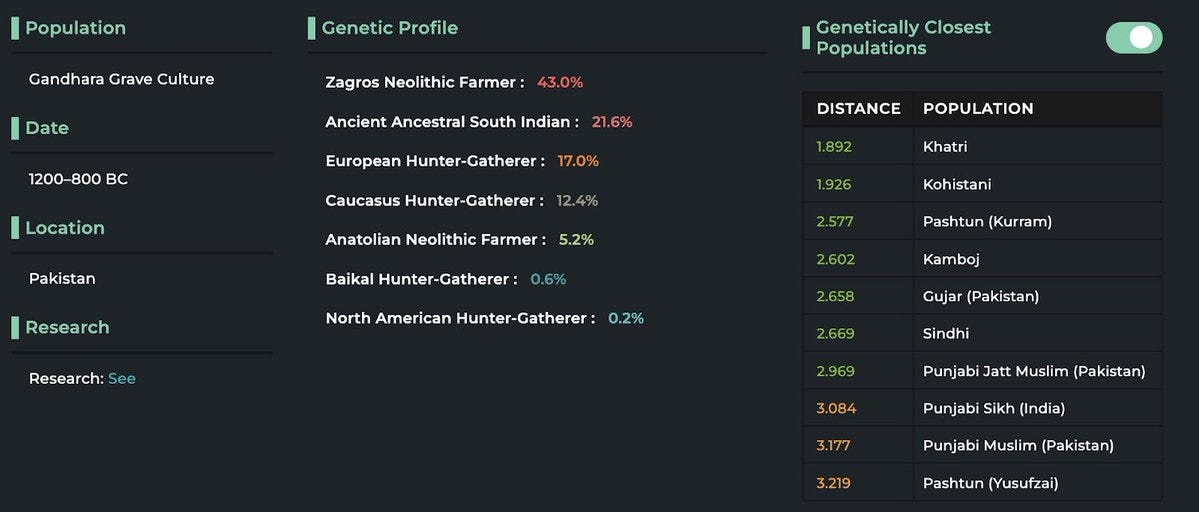
Task: Select Punjabi Jatt Muslim (Pakistan) row
Action: point(982,371)
